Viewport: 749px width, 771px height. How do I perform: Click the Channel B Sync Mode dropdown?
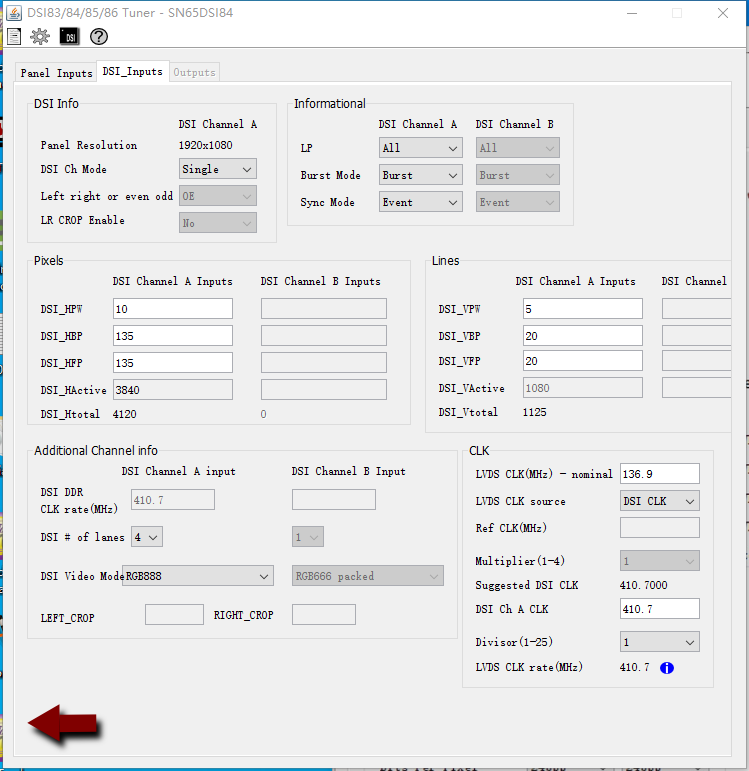point(517,202)
